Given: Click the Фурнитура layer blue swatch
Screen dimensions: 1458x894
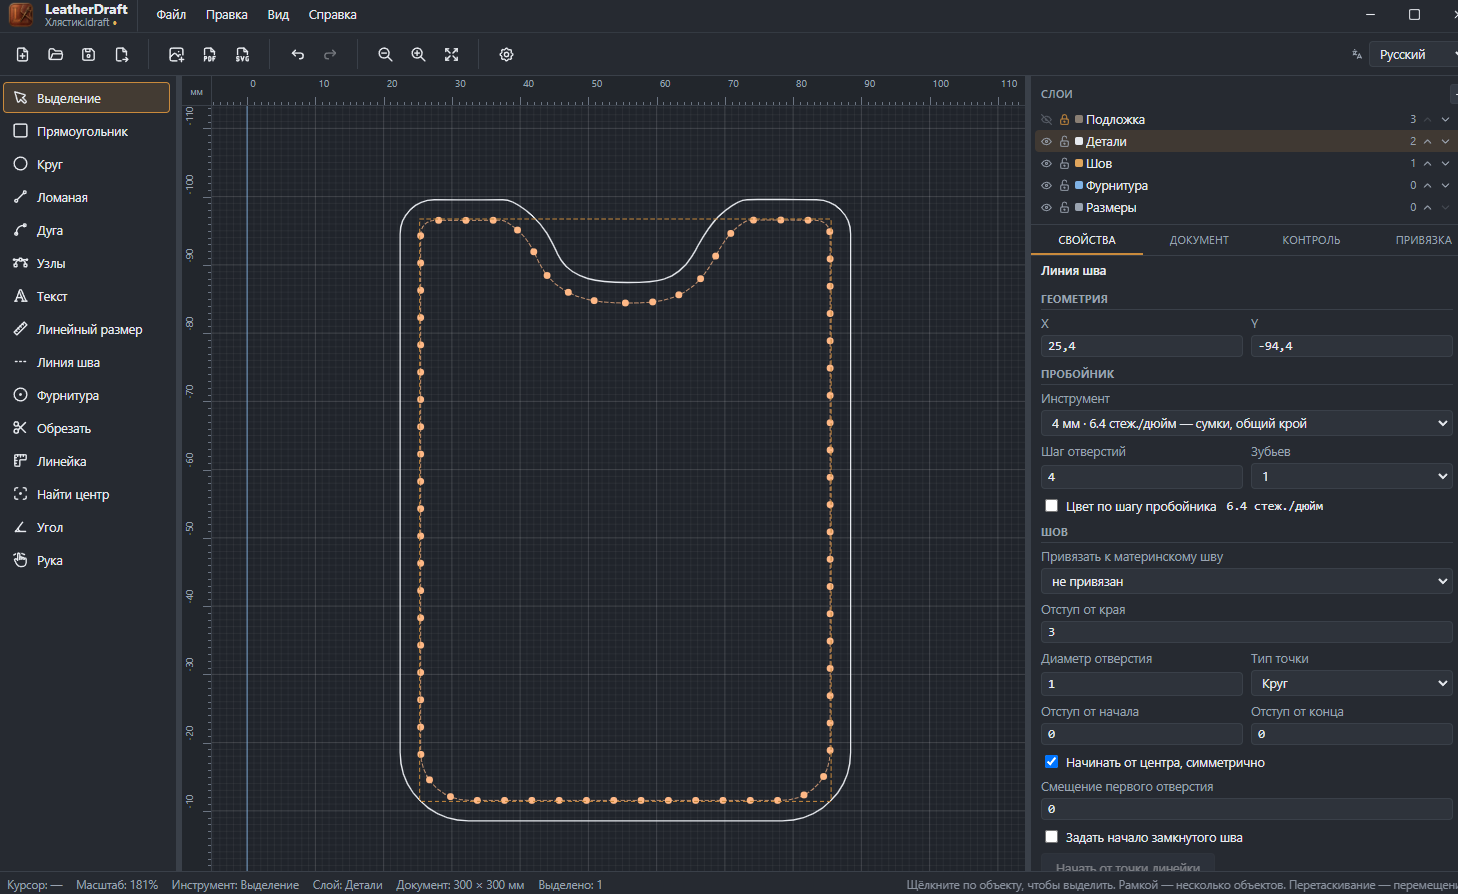Looking at the screenshot, I should coord(1079,186).
